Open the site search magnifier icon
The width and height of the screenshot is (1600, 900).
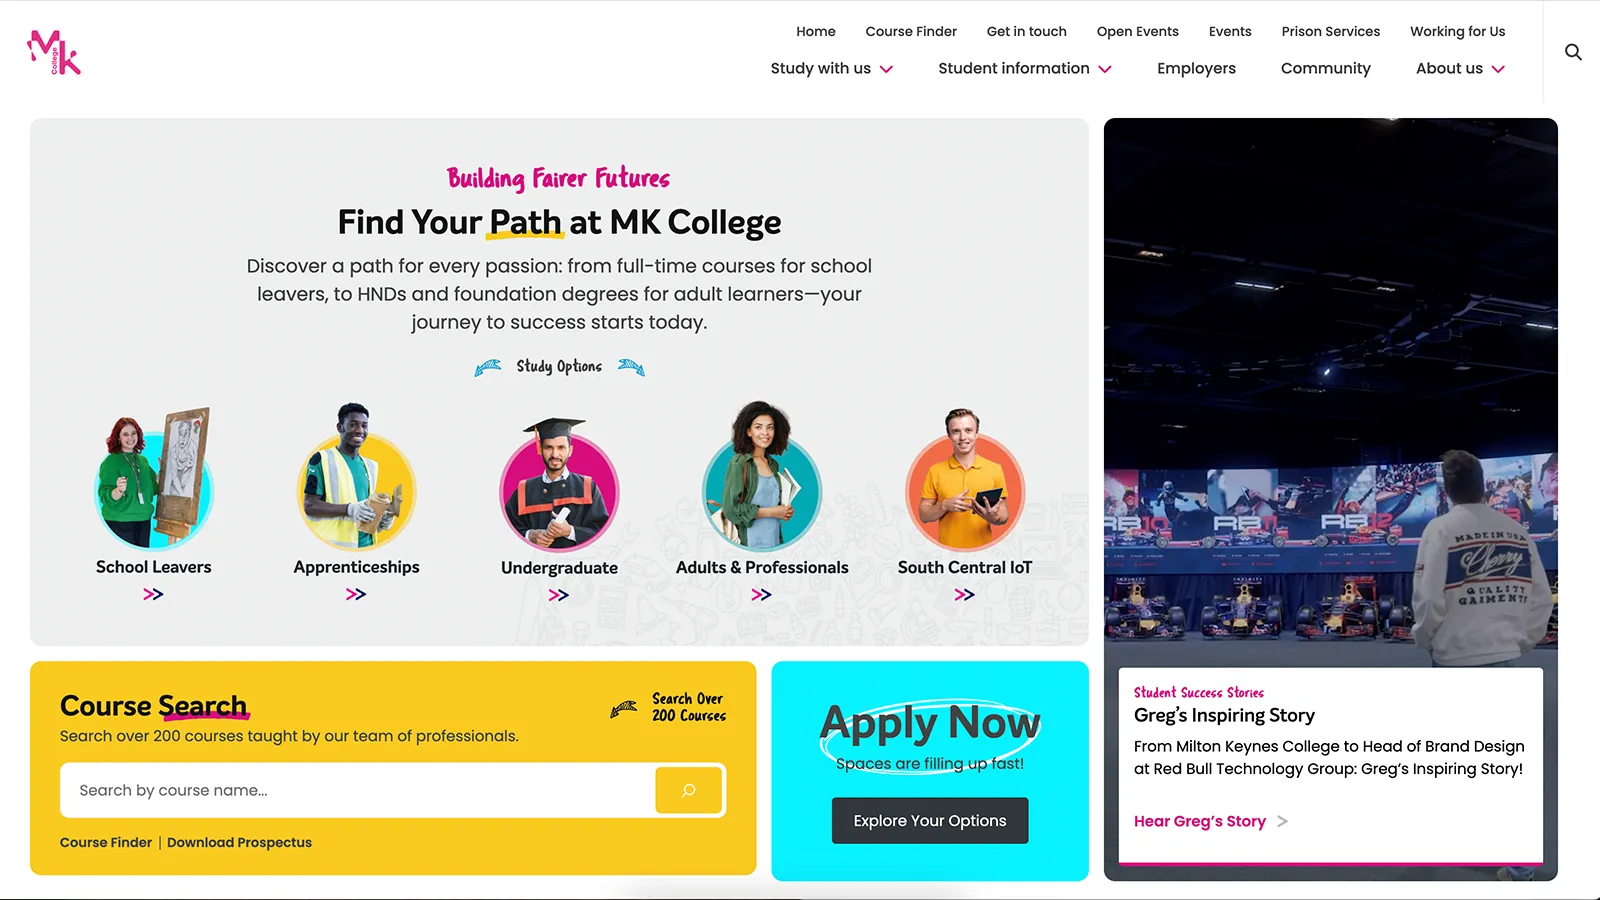(1573, 52)
